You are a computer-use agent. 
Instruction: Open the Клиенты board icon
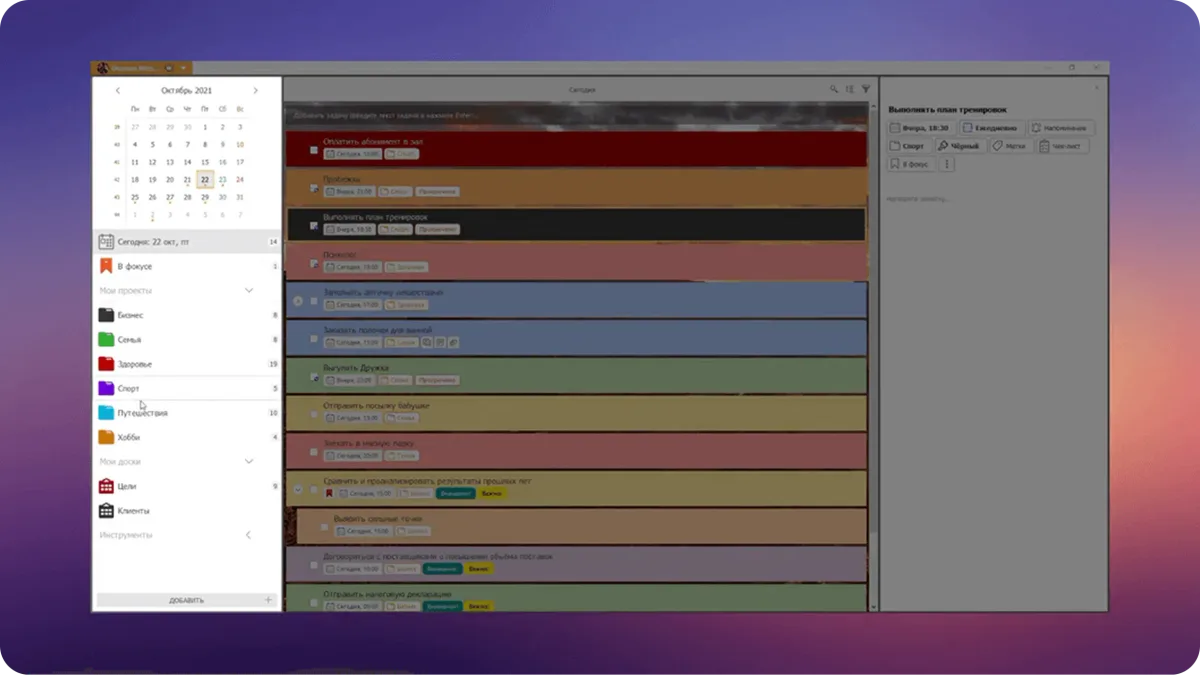pyautogui.click(x=106, y=511)
